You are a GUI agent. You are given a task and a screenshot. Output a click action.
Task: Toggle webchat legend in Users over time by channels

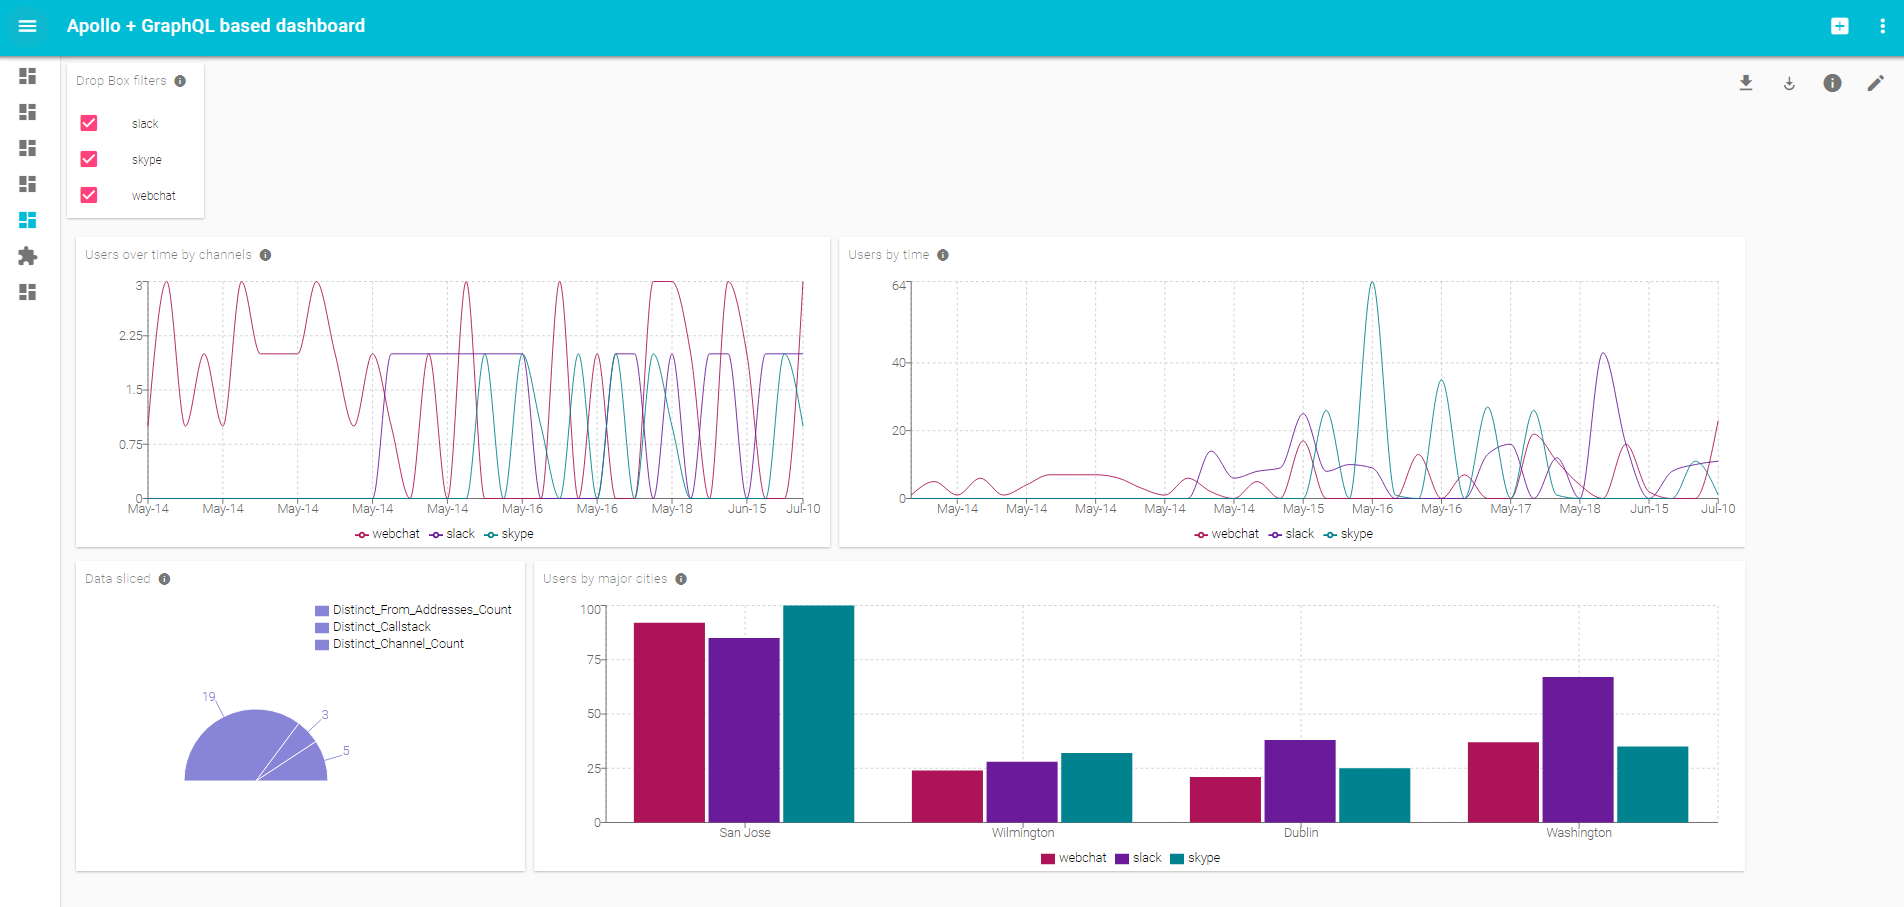(x=387, y=534)
